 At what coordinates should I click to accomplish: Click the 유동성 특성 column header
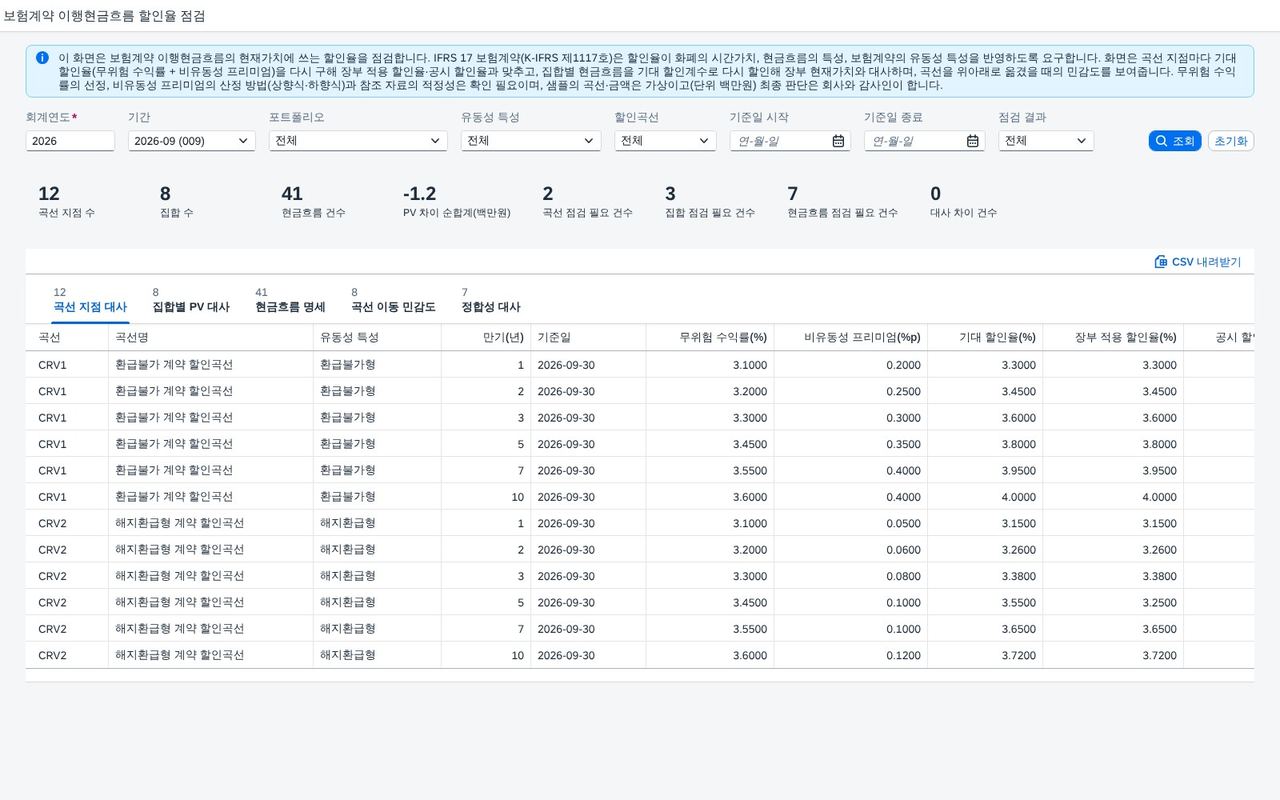point(377,338)
